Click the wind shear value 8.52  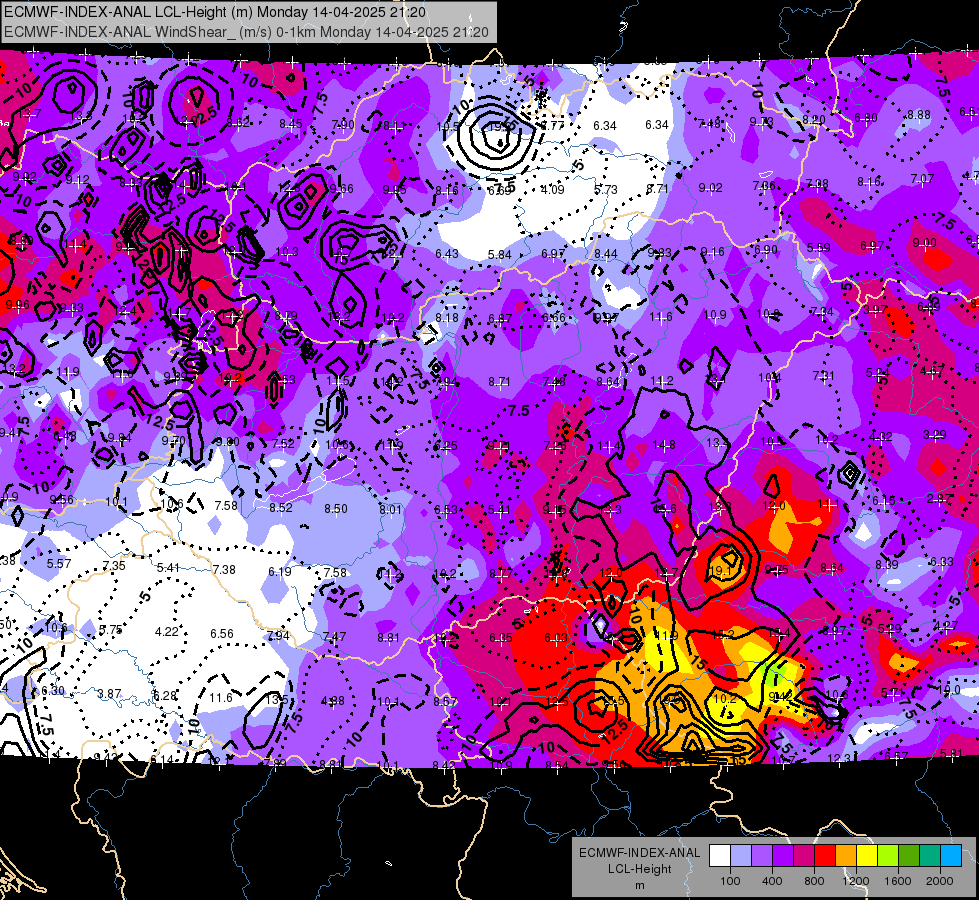281,508
